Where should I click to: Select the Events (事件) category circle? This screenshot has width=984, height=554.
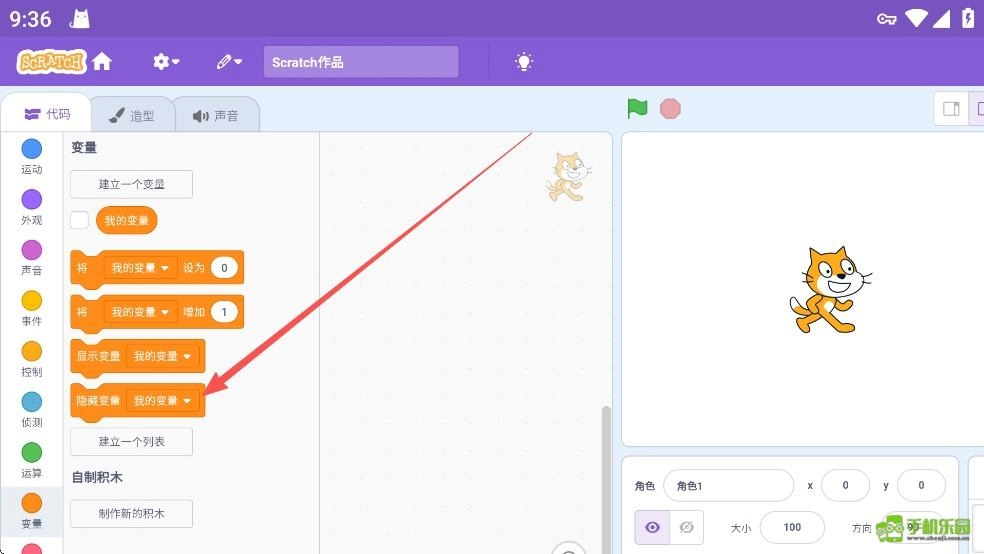coord(32,301)
